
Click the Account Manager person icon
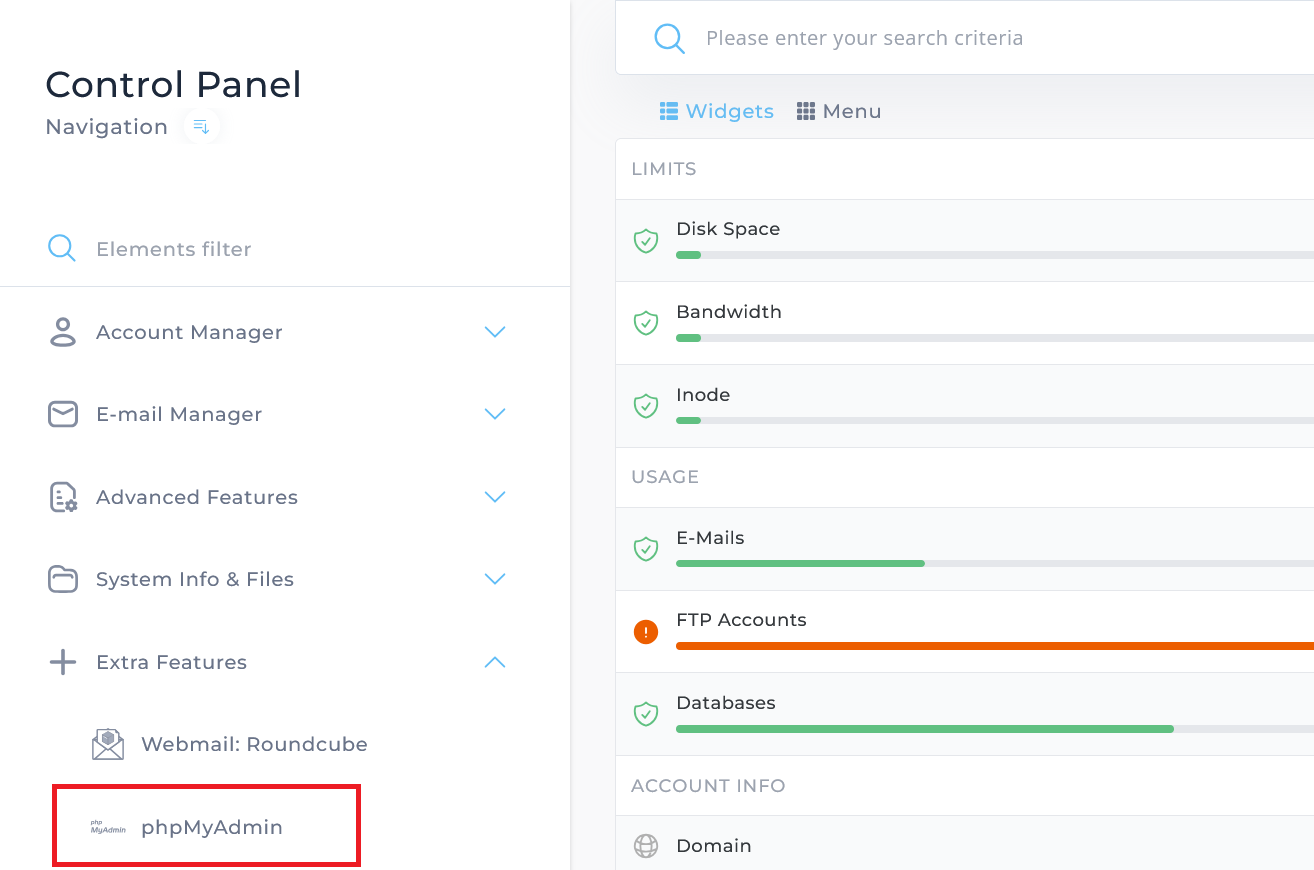63,332
